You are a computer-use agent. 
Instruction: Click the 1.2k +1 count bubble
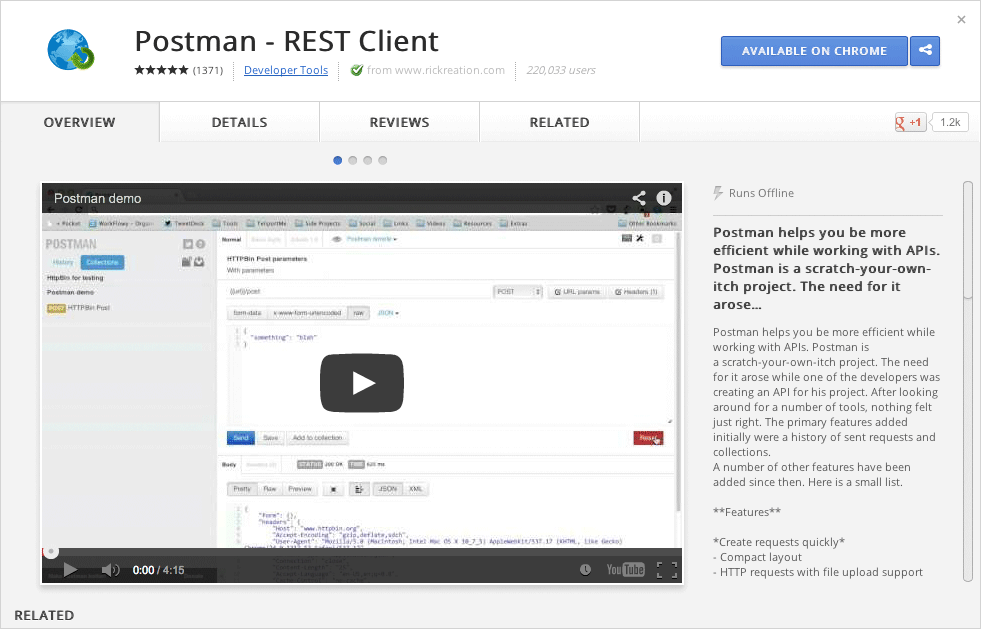coord(950,122)
